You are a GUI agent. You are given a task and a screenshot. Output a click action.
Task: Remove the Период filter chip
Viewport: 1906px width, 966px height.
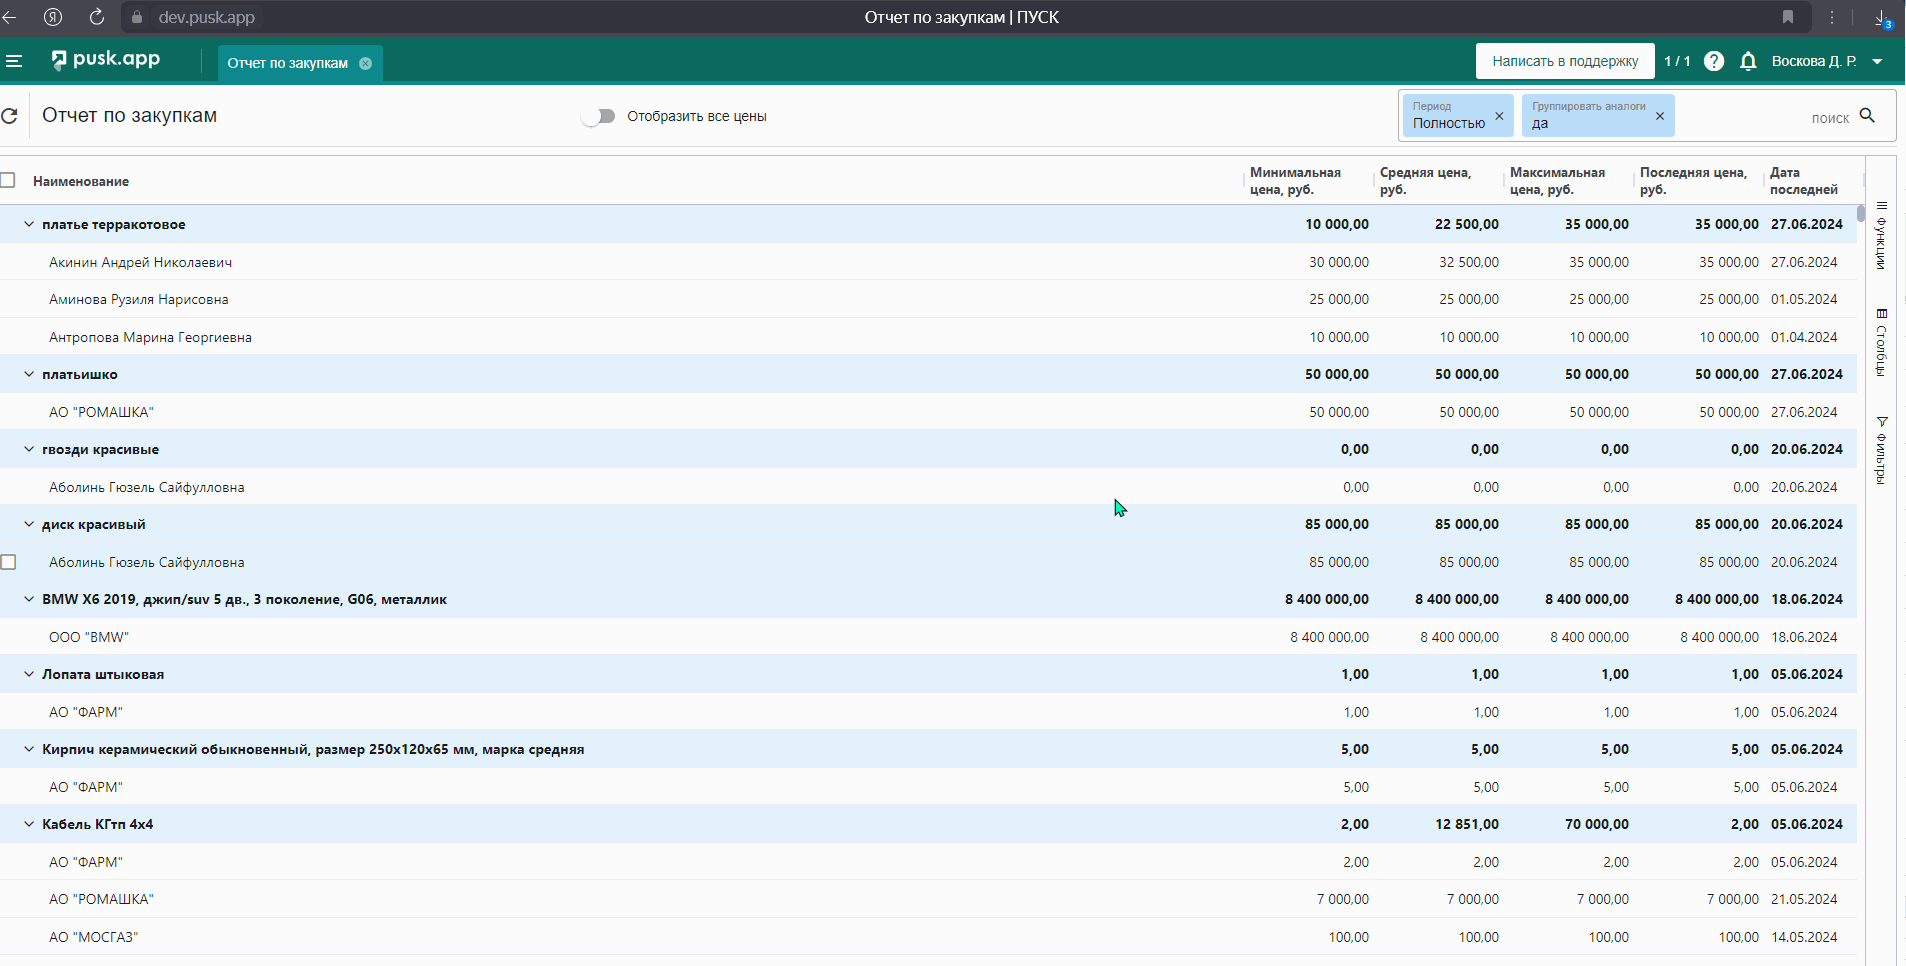tap(1499, 116)
